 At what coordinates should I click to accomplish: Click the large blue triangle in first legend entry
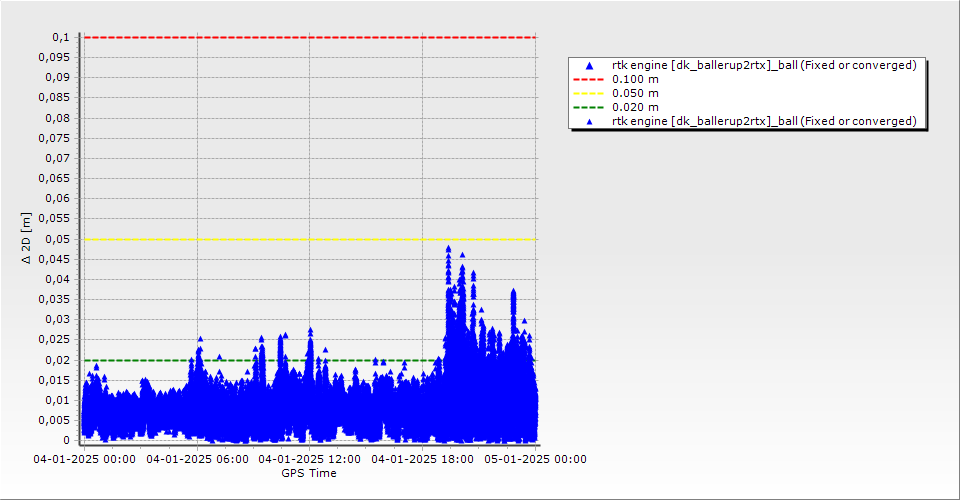(x=589, y=65)
